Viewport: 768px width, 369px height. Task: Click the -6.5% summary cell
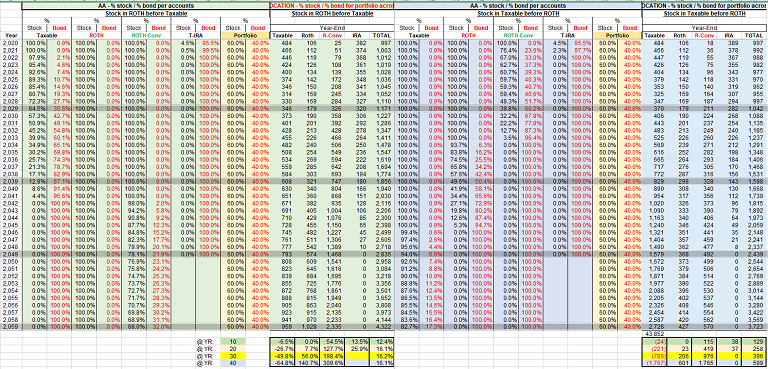pos(283,341)
